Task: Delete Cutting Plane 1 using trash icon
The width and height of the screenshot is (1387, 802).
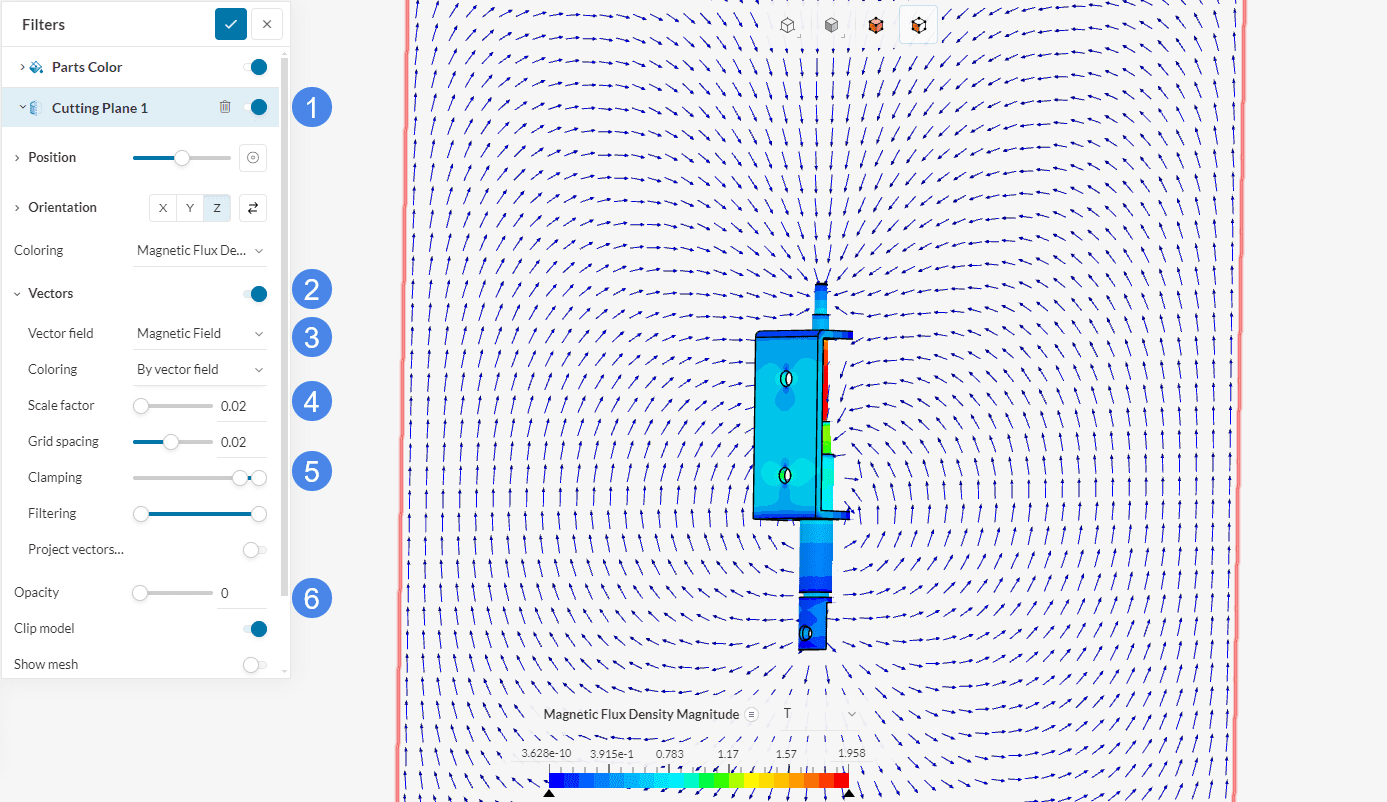Action: click(x=225, y=107)
